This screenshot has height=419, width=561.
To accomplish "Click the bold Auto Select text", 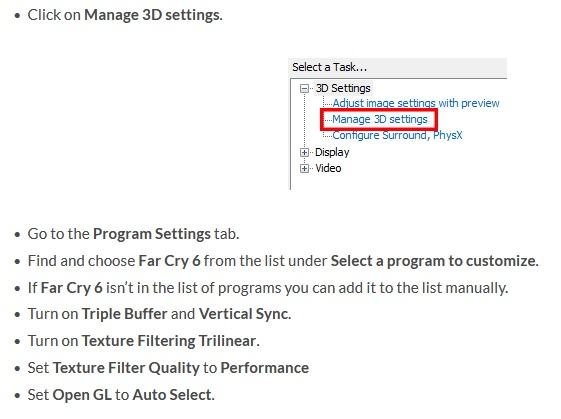I will (x=173, y=395).
